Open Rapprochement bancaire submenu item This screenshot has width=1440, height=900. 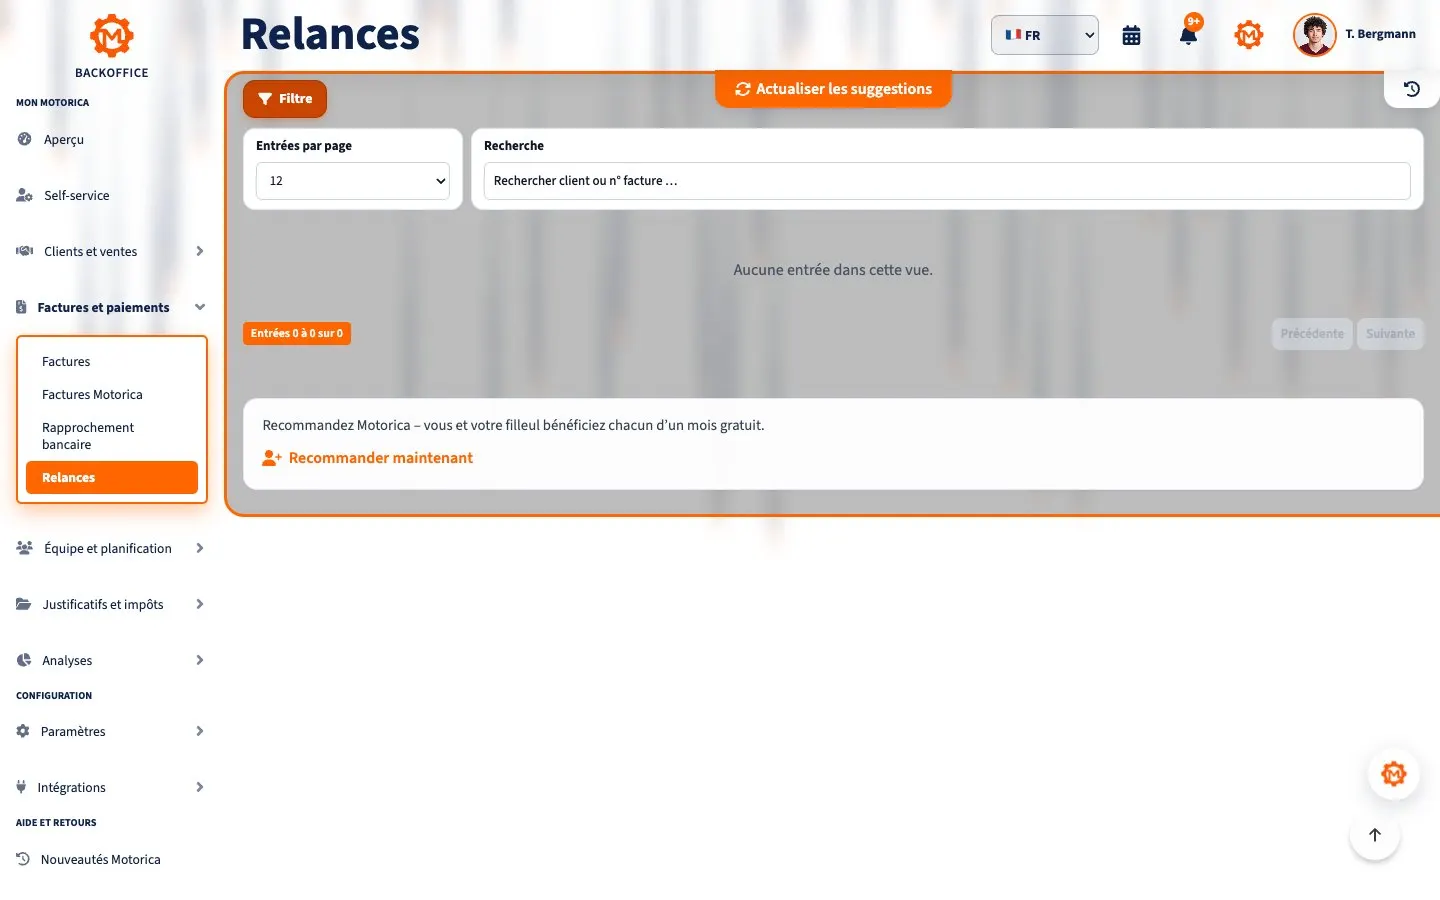tap(112, 436)
